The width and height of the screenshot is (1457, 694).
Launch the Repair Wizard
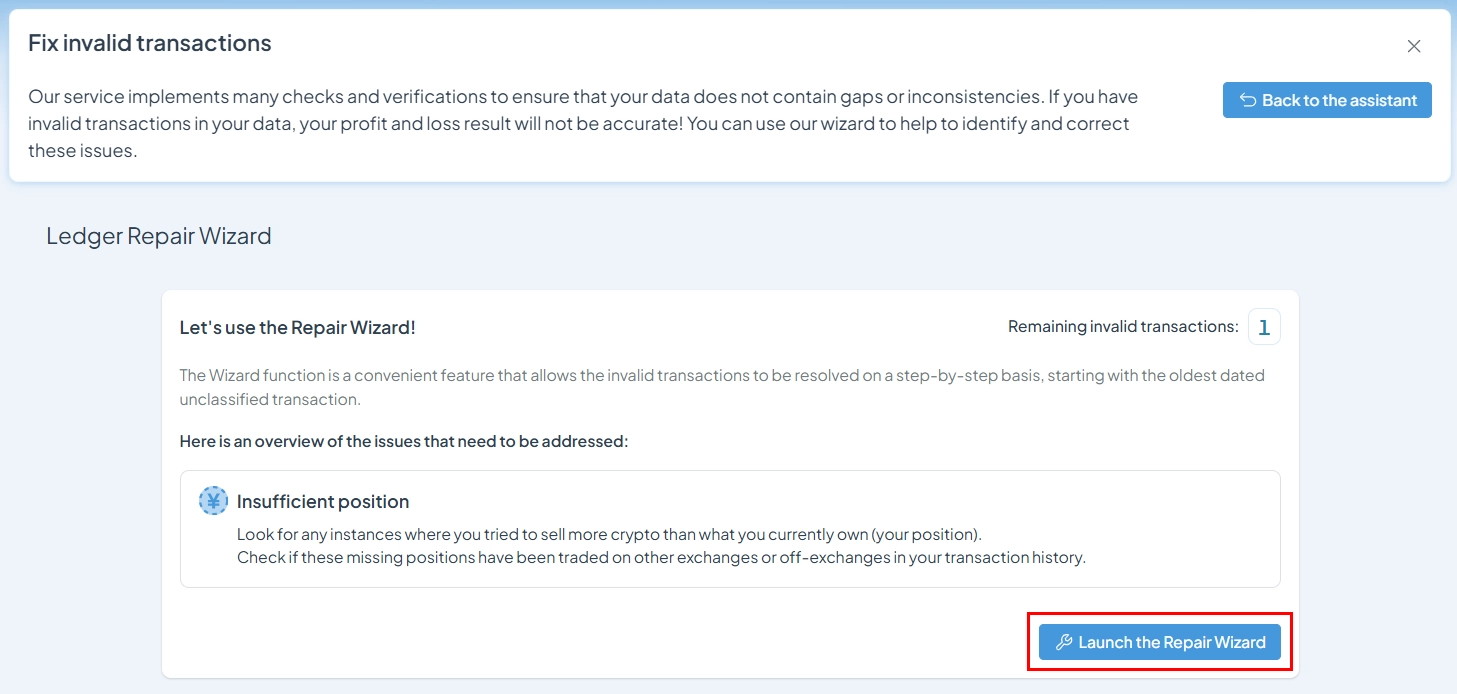coord(1160,642)
